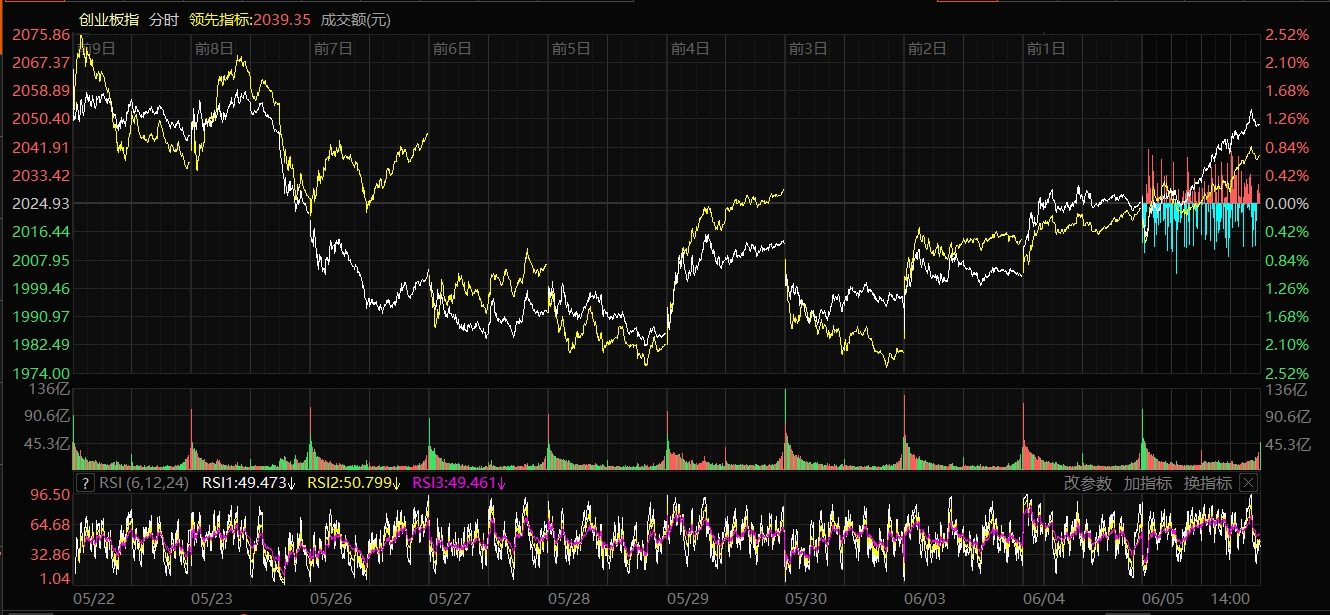Click the 05/26 date on the axis
1330x615 pixels.
331,598
